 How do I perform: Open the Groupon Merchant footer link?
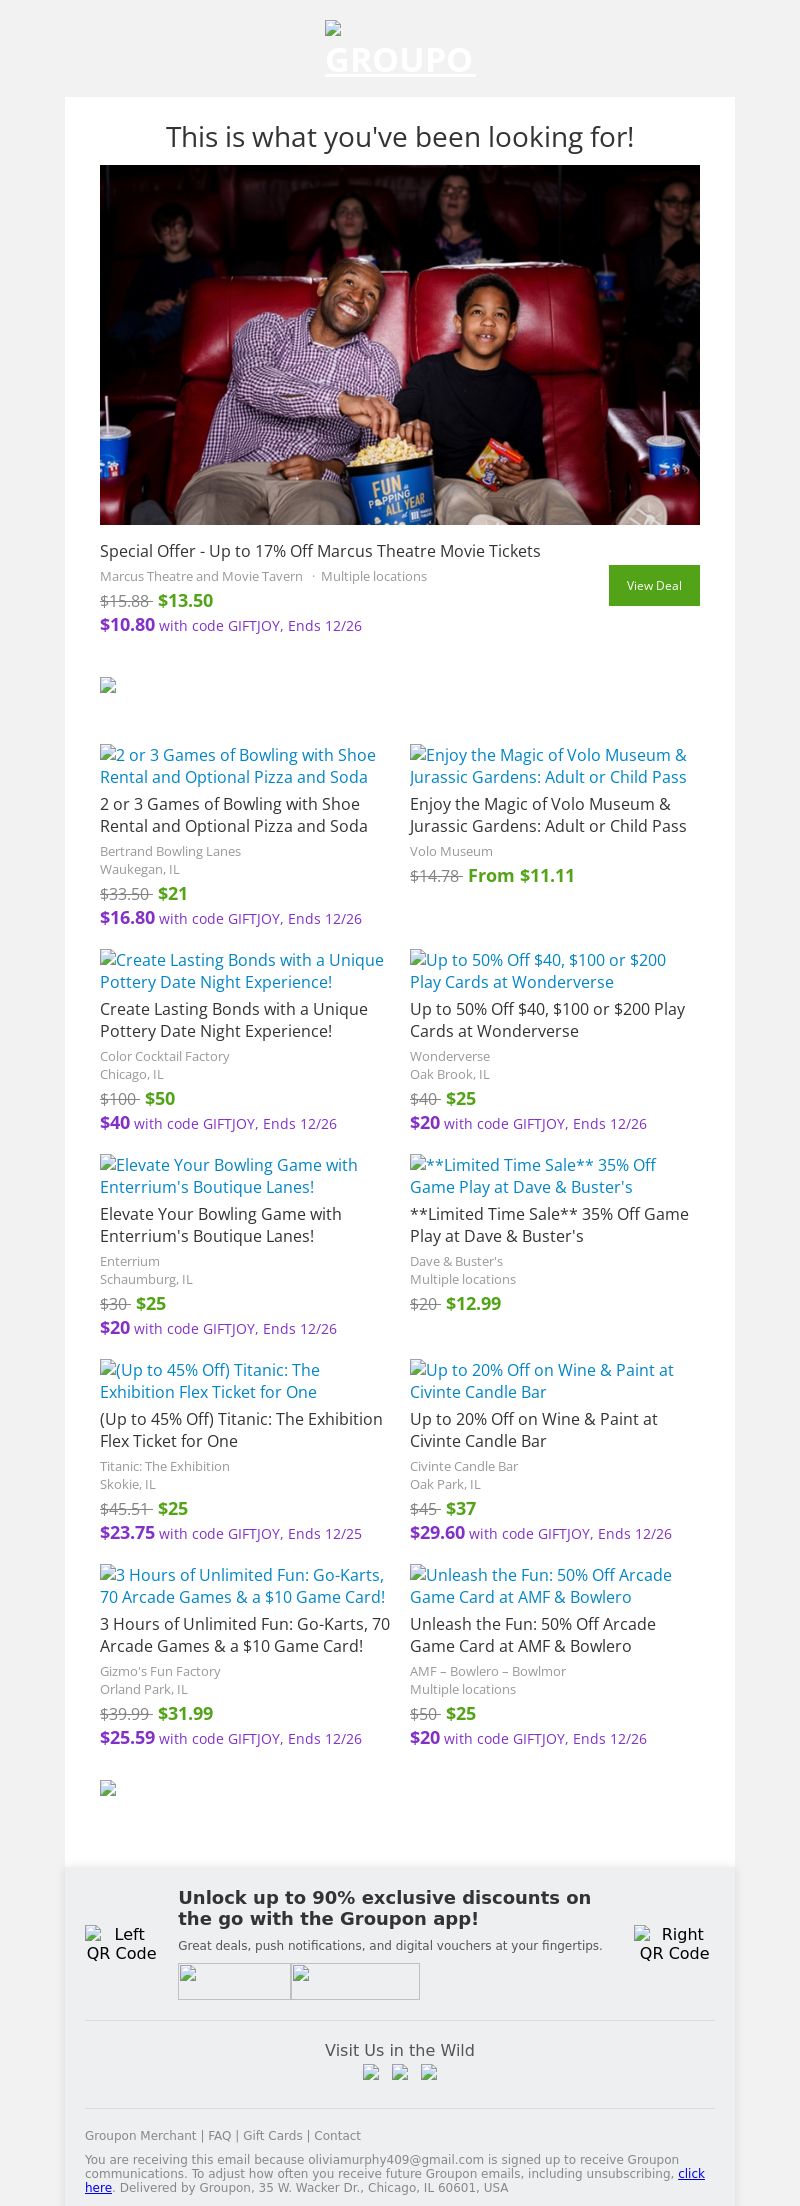140,2135
